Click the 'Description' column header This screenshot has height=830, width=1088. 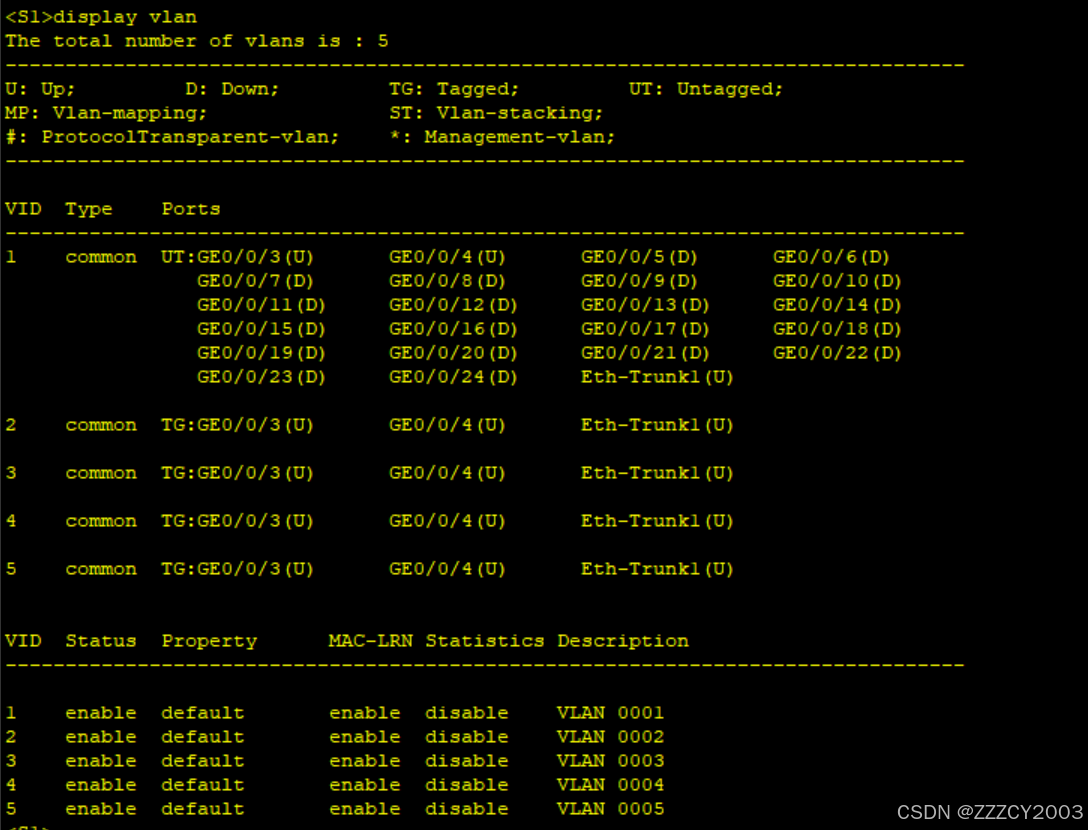pos(622,641)
